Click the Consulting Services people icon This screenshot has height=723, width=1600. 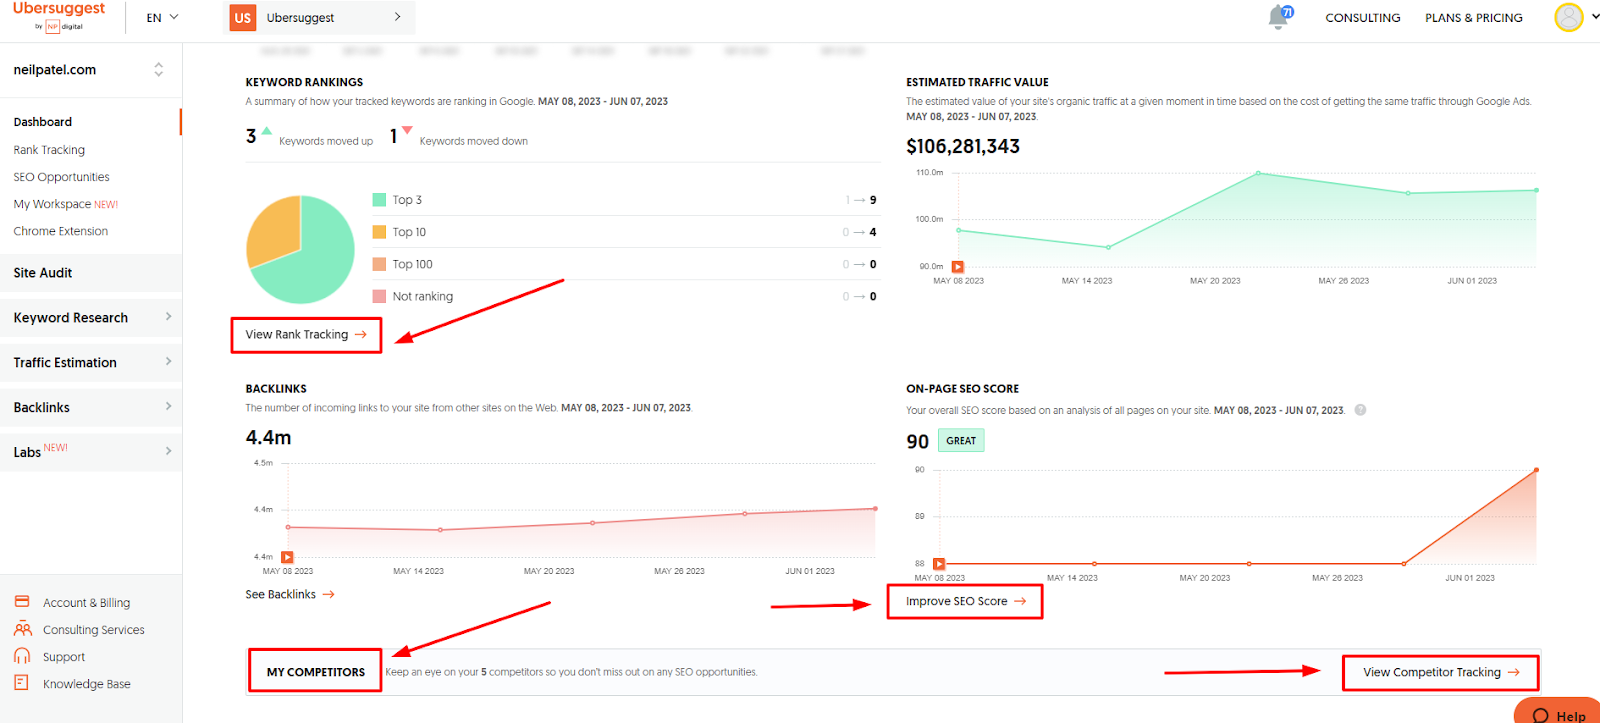click(x=22, y=629)
